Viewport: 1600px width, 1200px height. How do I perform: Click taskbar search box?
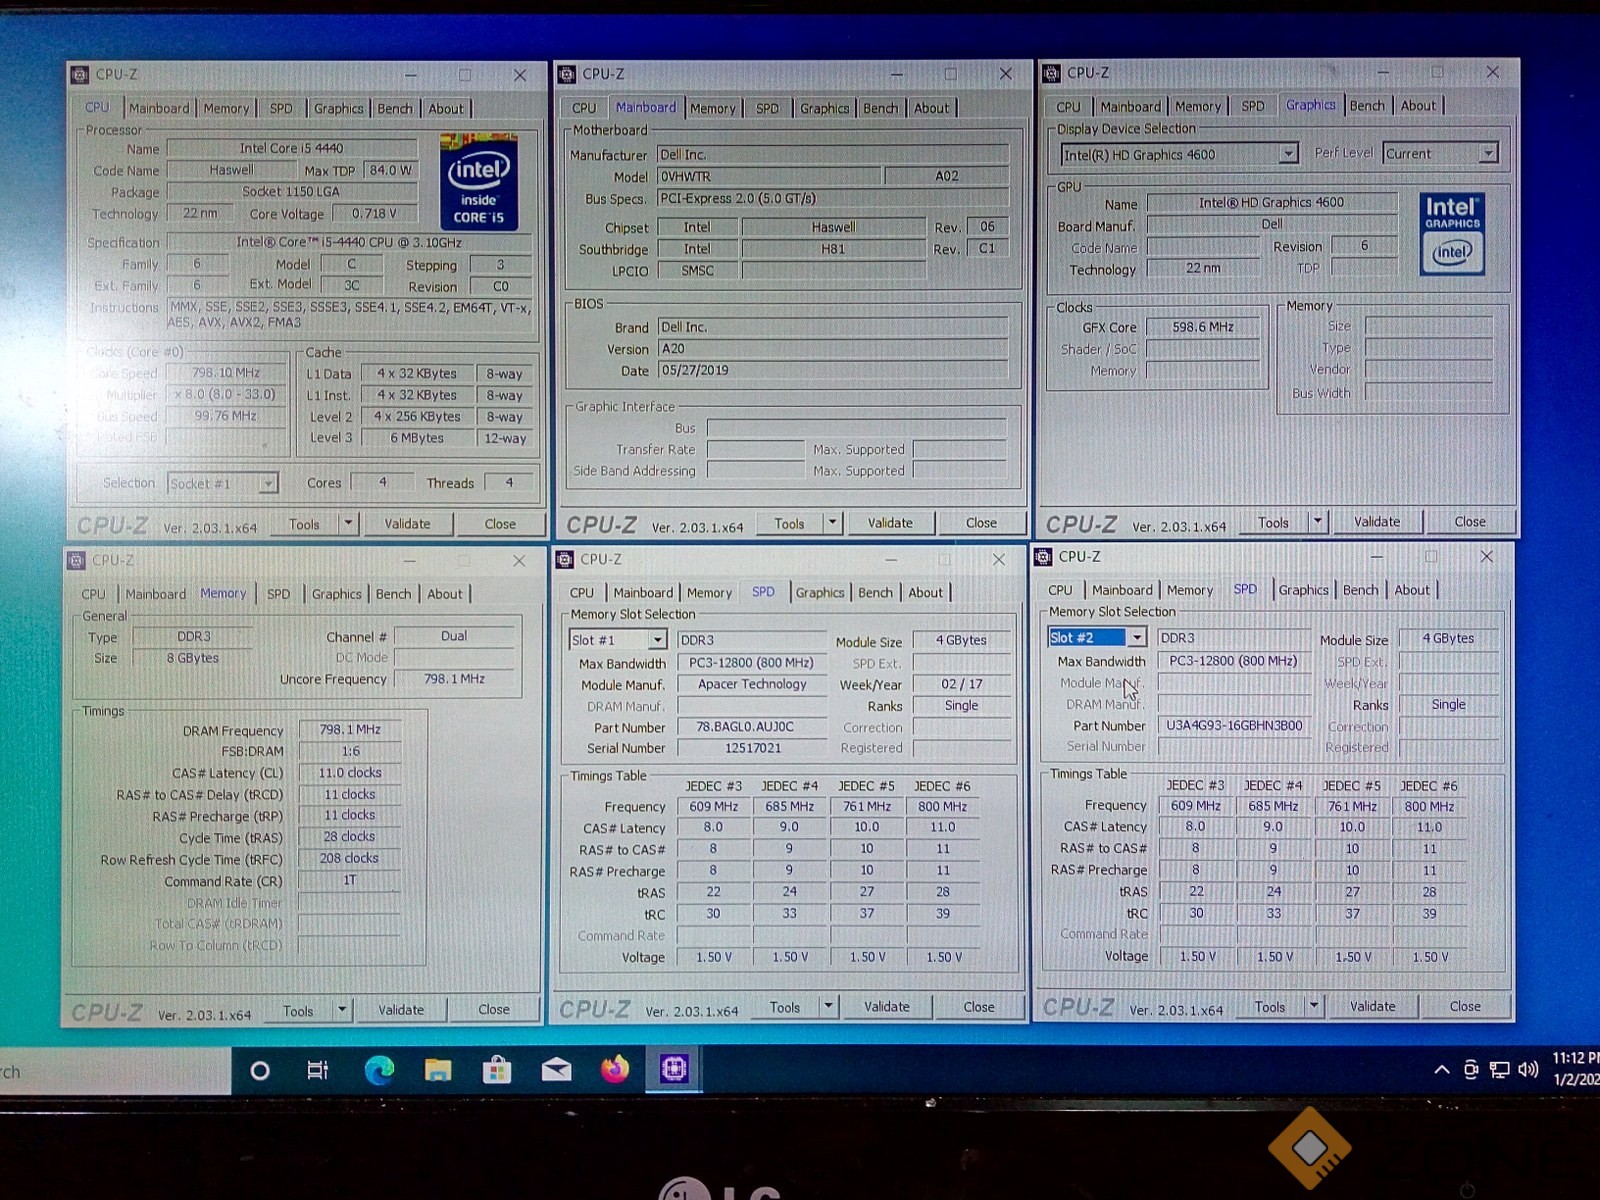click(x=115, y=1072)
